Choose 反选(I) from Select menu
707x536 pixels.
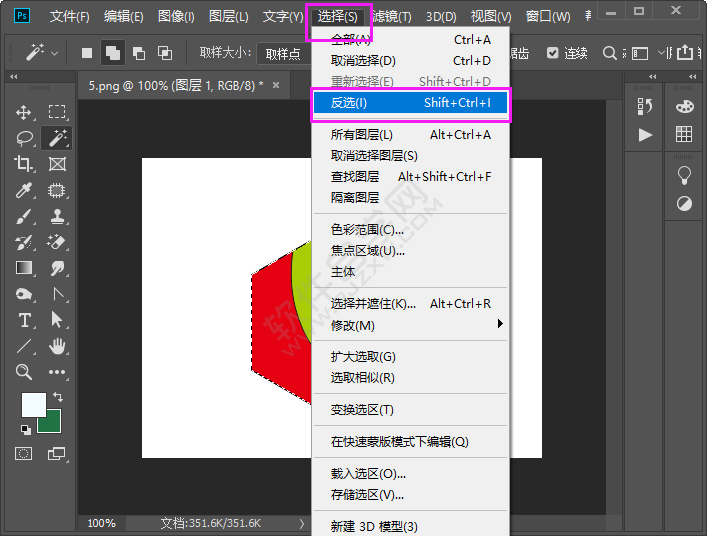point(410,103)
